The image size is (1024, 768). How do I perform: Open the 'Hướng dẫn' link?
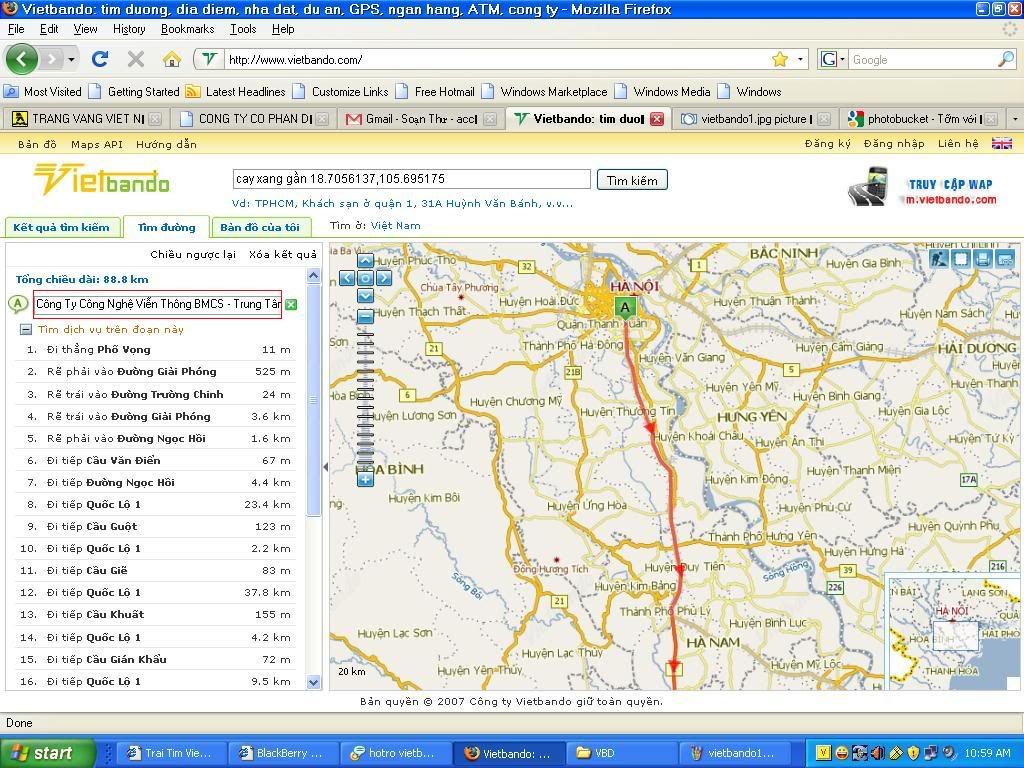(166, 144)
